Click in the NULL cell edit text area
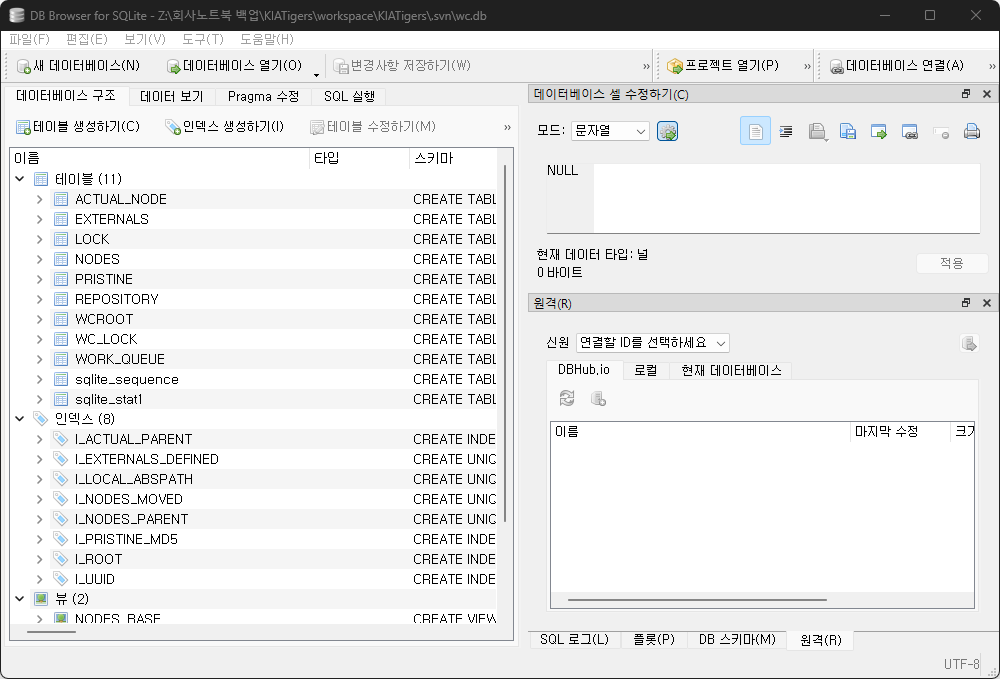Screen dimensions: 1000x679 786,198
